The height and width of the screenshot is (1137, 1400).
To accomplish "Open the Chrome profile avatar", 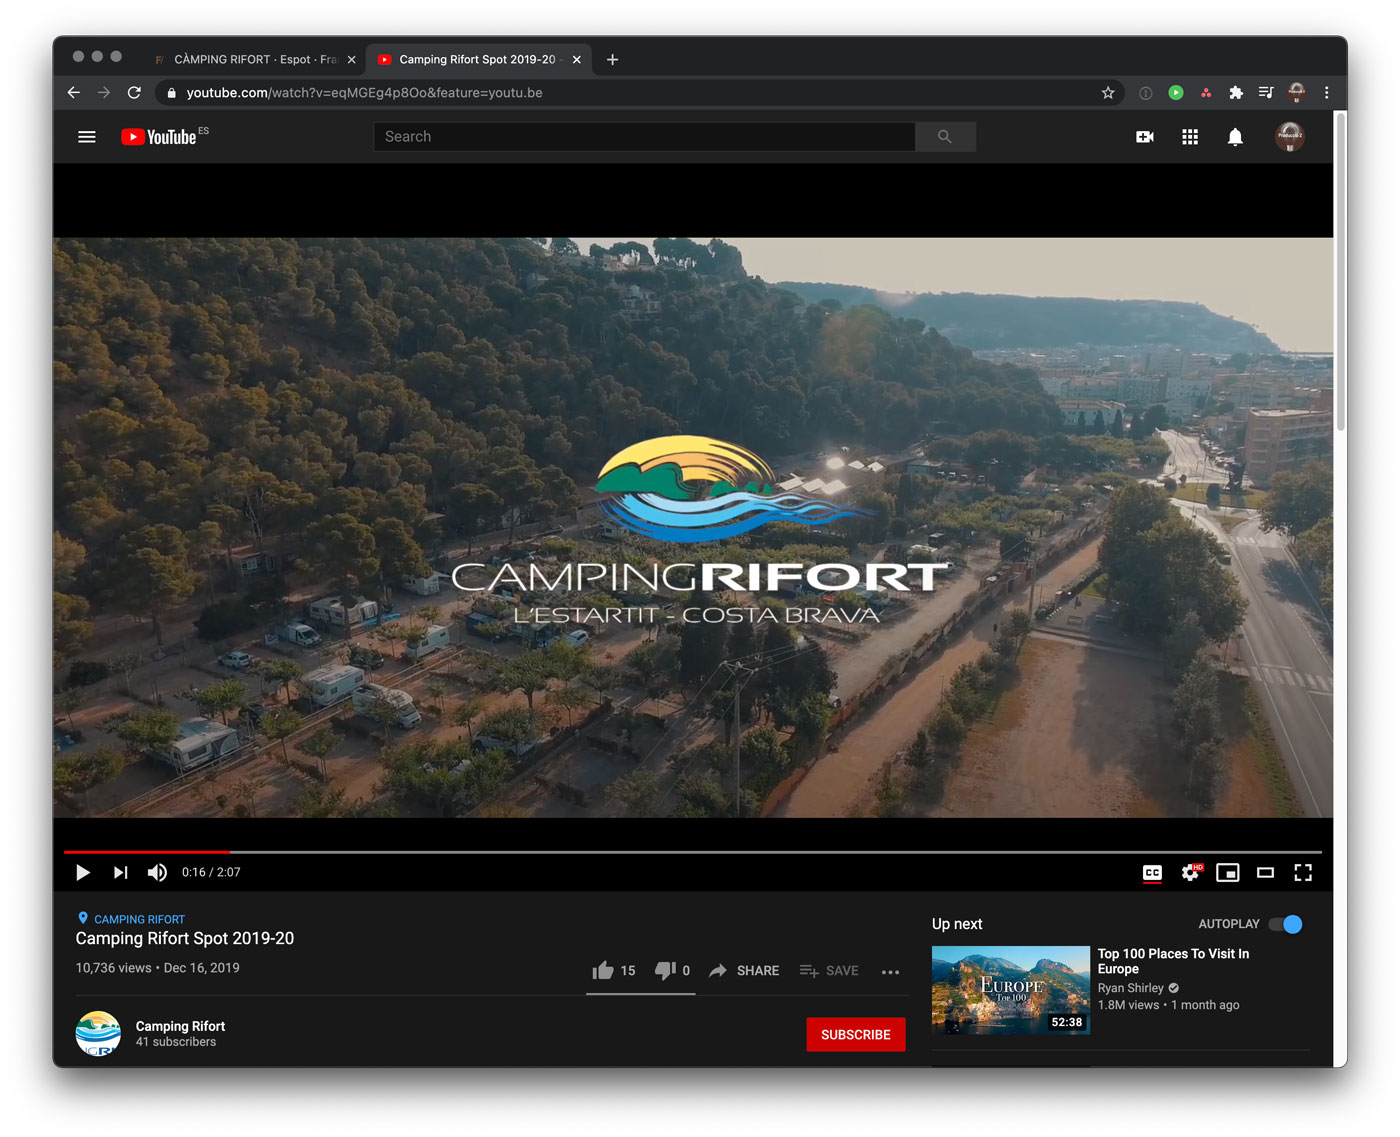I will click(x=1297, y=93).
